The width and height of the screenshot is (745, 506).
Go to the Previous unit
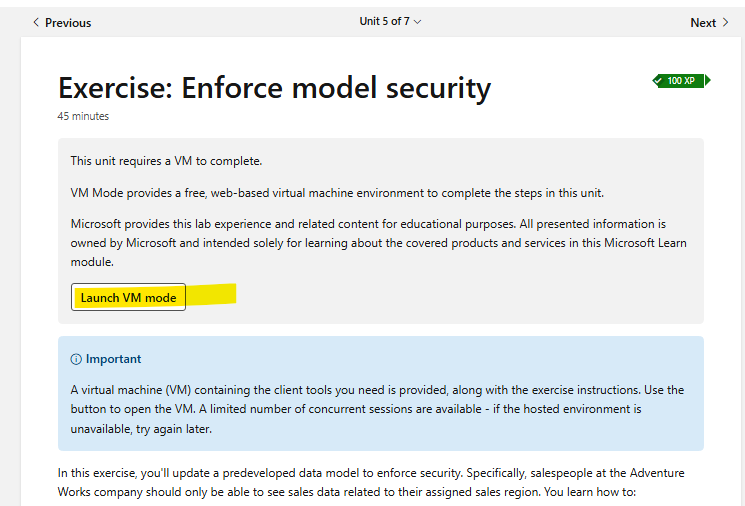tap(62, 23)
